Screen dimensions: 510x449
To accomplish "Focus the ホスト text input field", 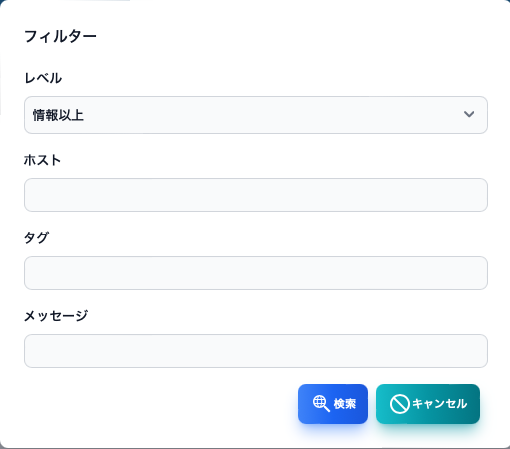I will tap(256, 195).
